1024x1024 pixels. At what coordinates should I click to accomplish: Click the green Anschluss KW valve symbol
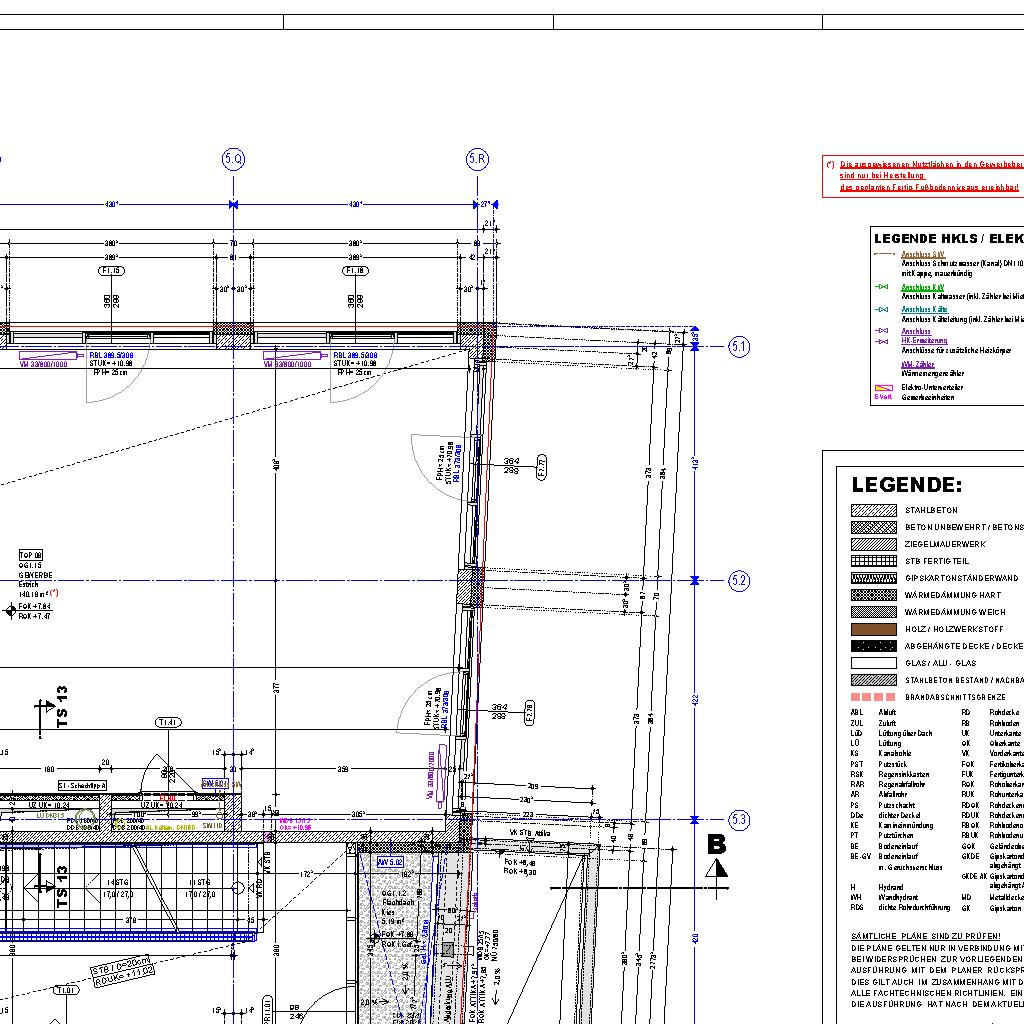click(882, 287)
